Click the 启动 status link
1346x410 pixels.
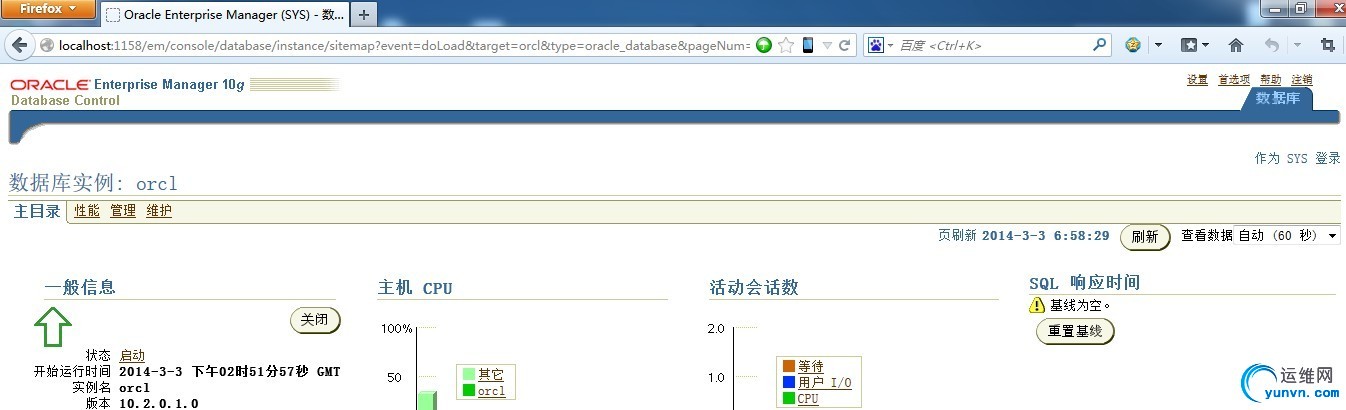click(x=132, y=355)
